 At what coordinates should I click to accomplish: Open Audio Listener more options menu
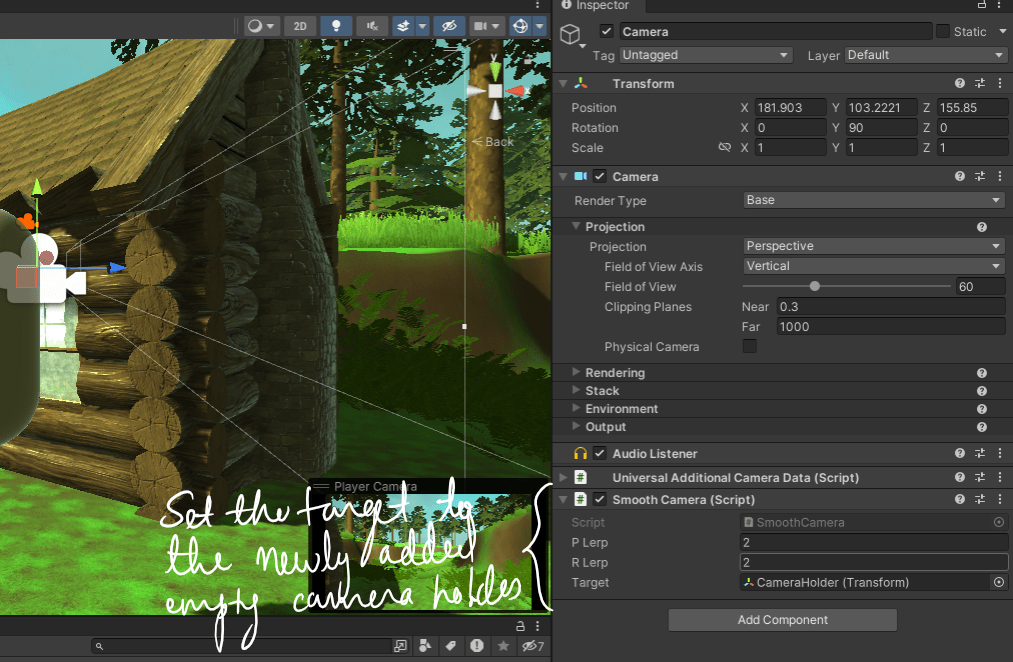coord(1000,453)
